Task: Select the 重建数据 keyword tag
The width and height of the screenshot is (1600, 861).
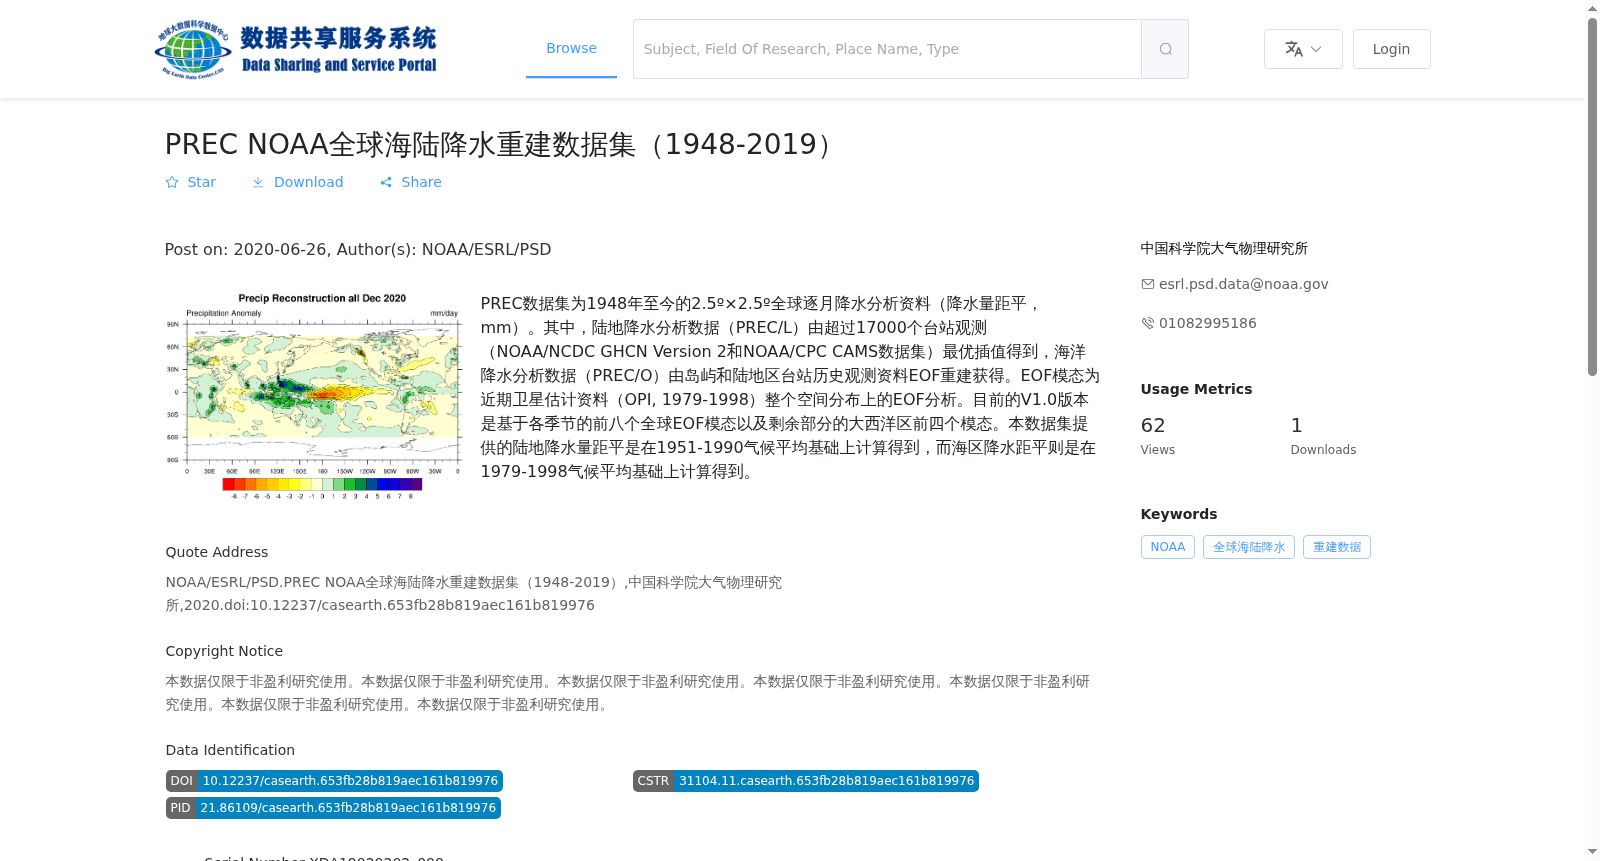Action: point(1336,547)
